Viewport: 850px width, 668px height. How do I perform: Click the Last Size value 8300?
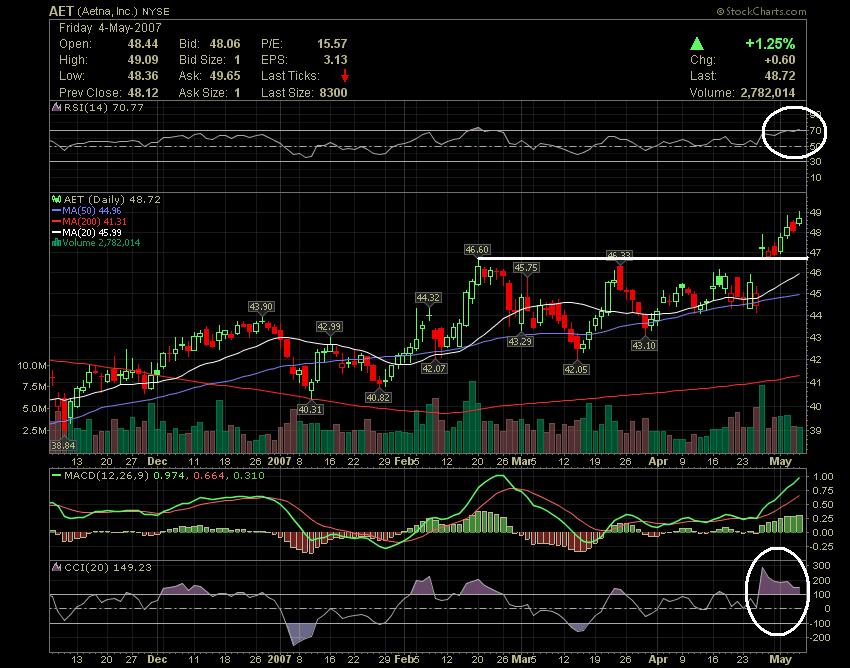coord(333,93)
